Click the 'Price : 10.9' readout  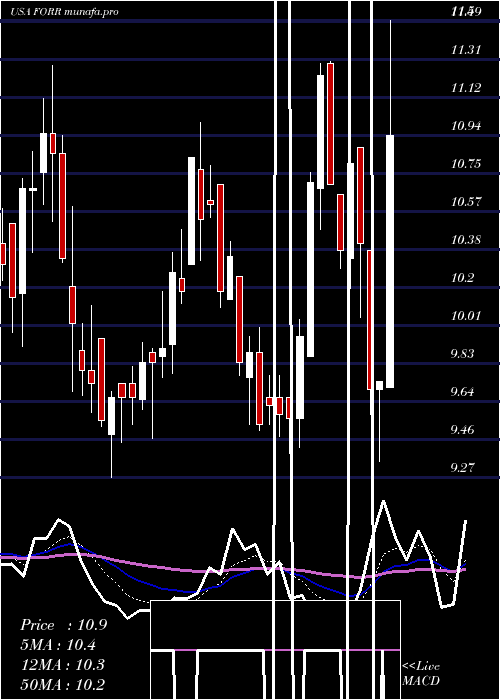64,625
